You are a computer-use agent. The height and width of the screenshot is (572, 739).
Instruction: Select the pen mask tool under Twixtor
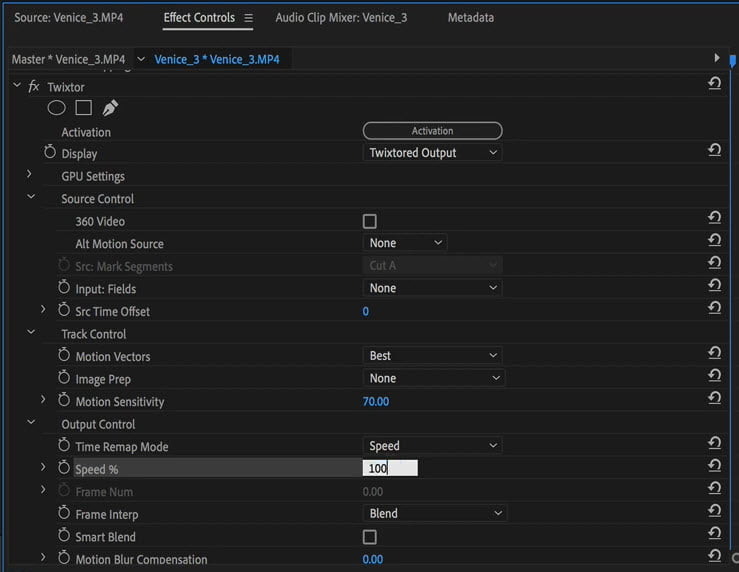(x=110, y=108)
